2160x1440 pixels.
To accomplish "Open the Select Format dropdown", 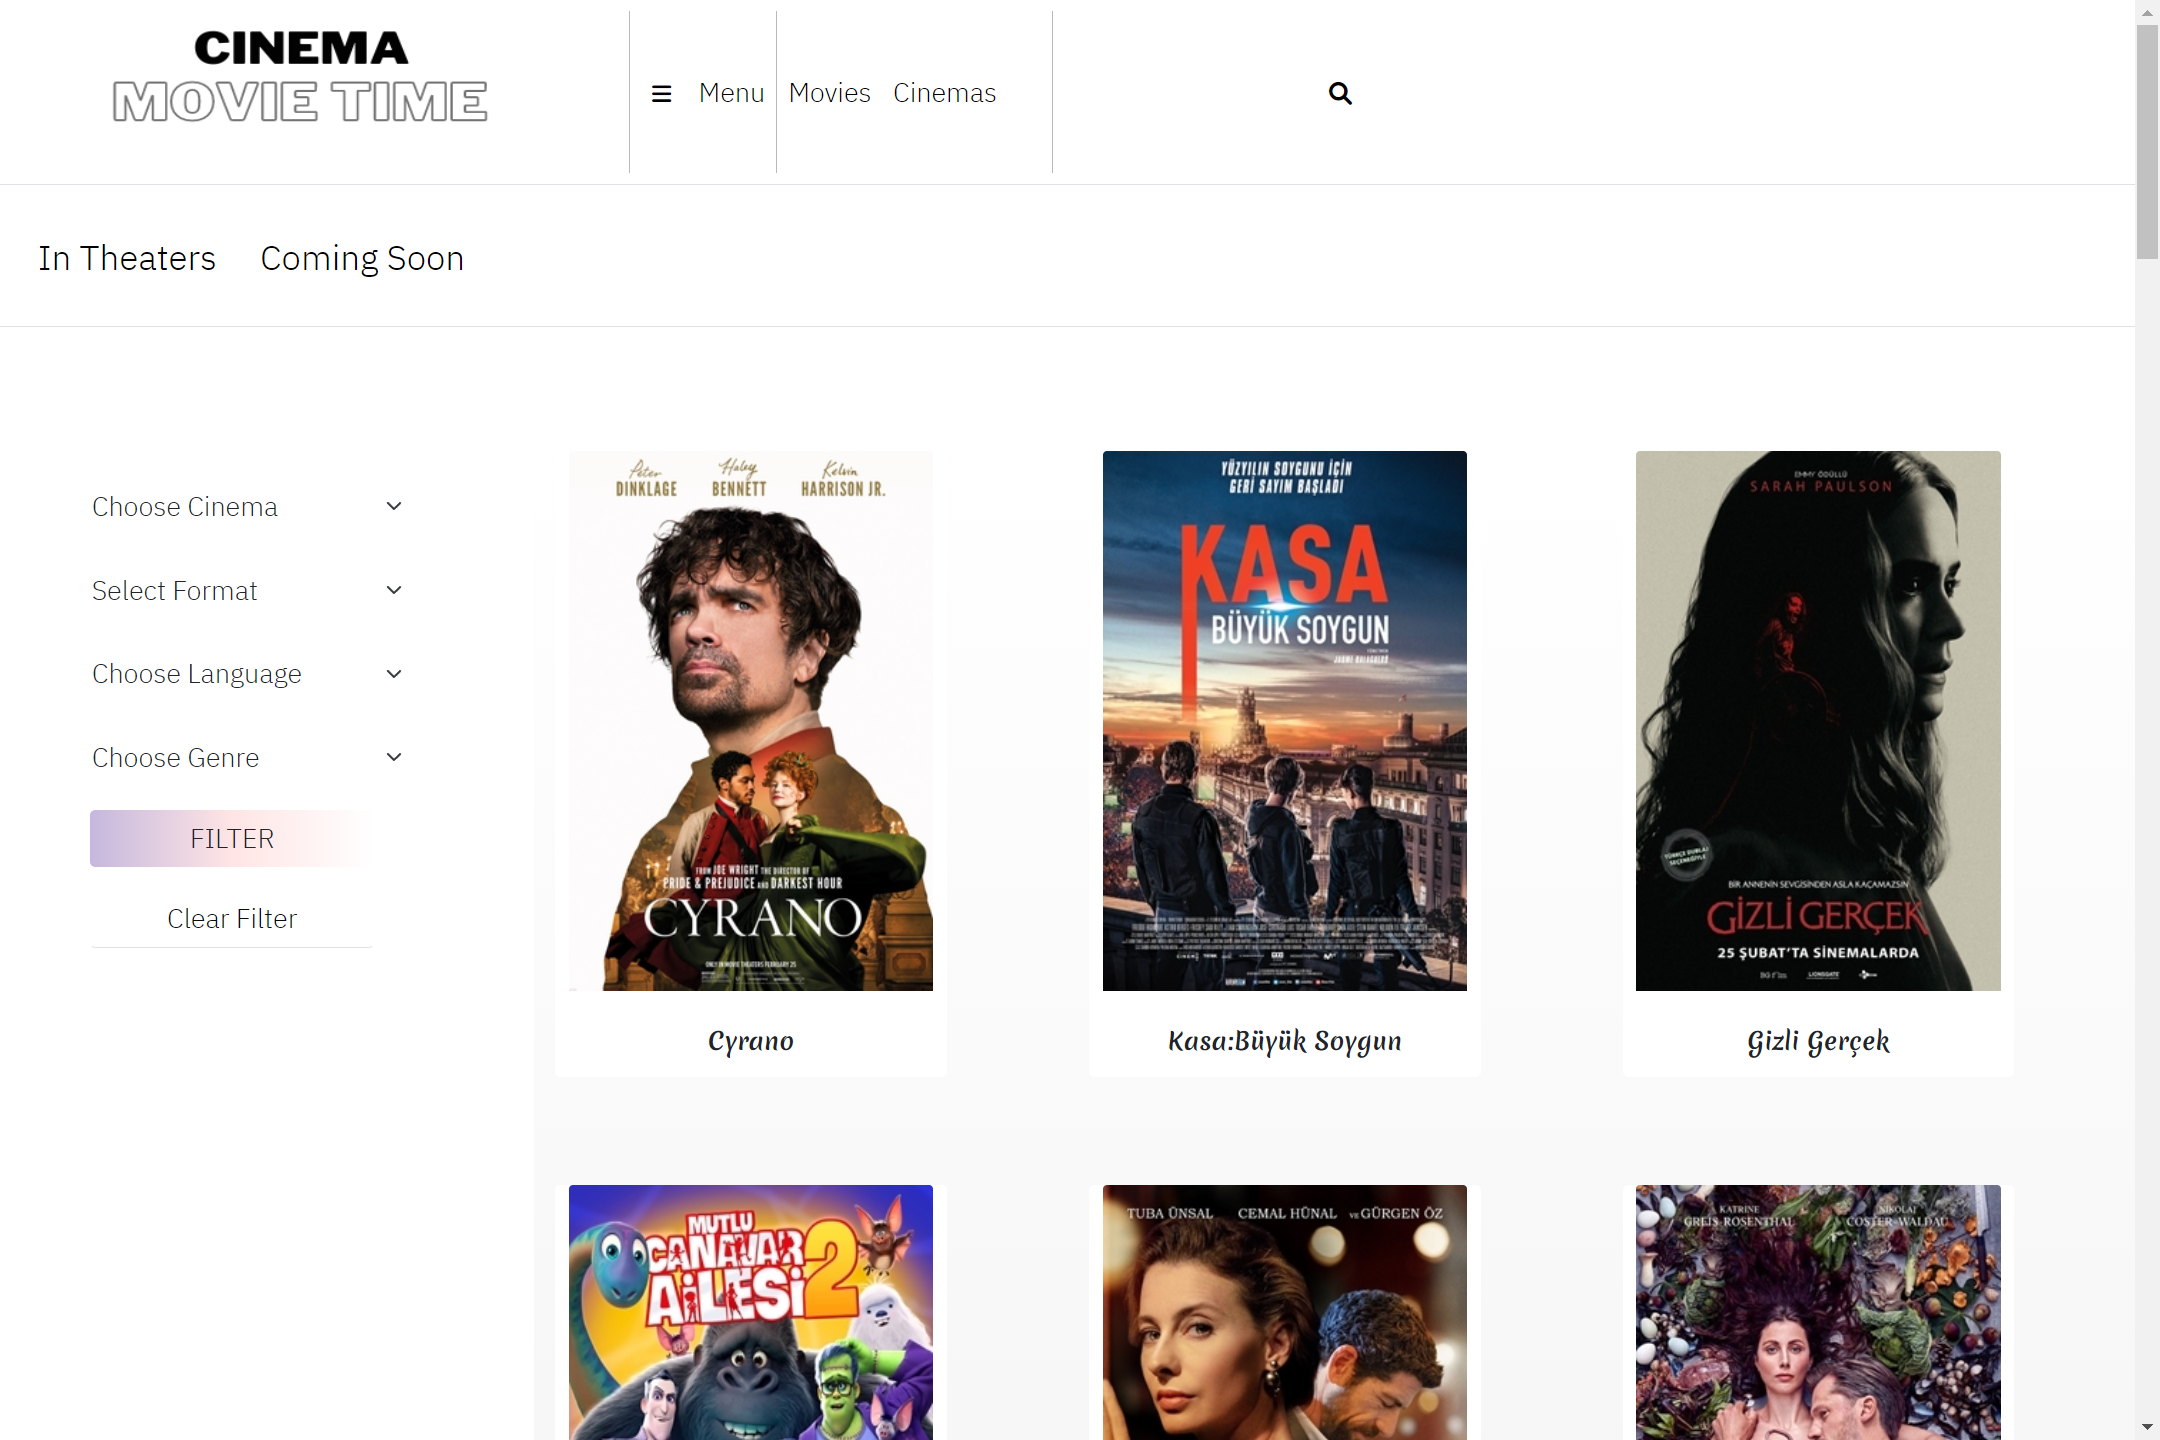I will coord(231,590).
